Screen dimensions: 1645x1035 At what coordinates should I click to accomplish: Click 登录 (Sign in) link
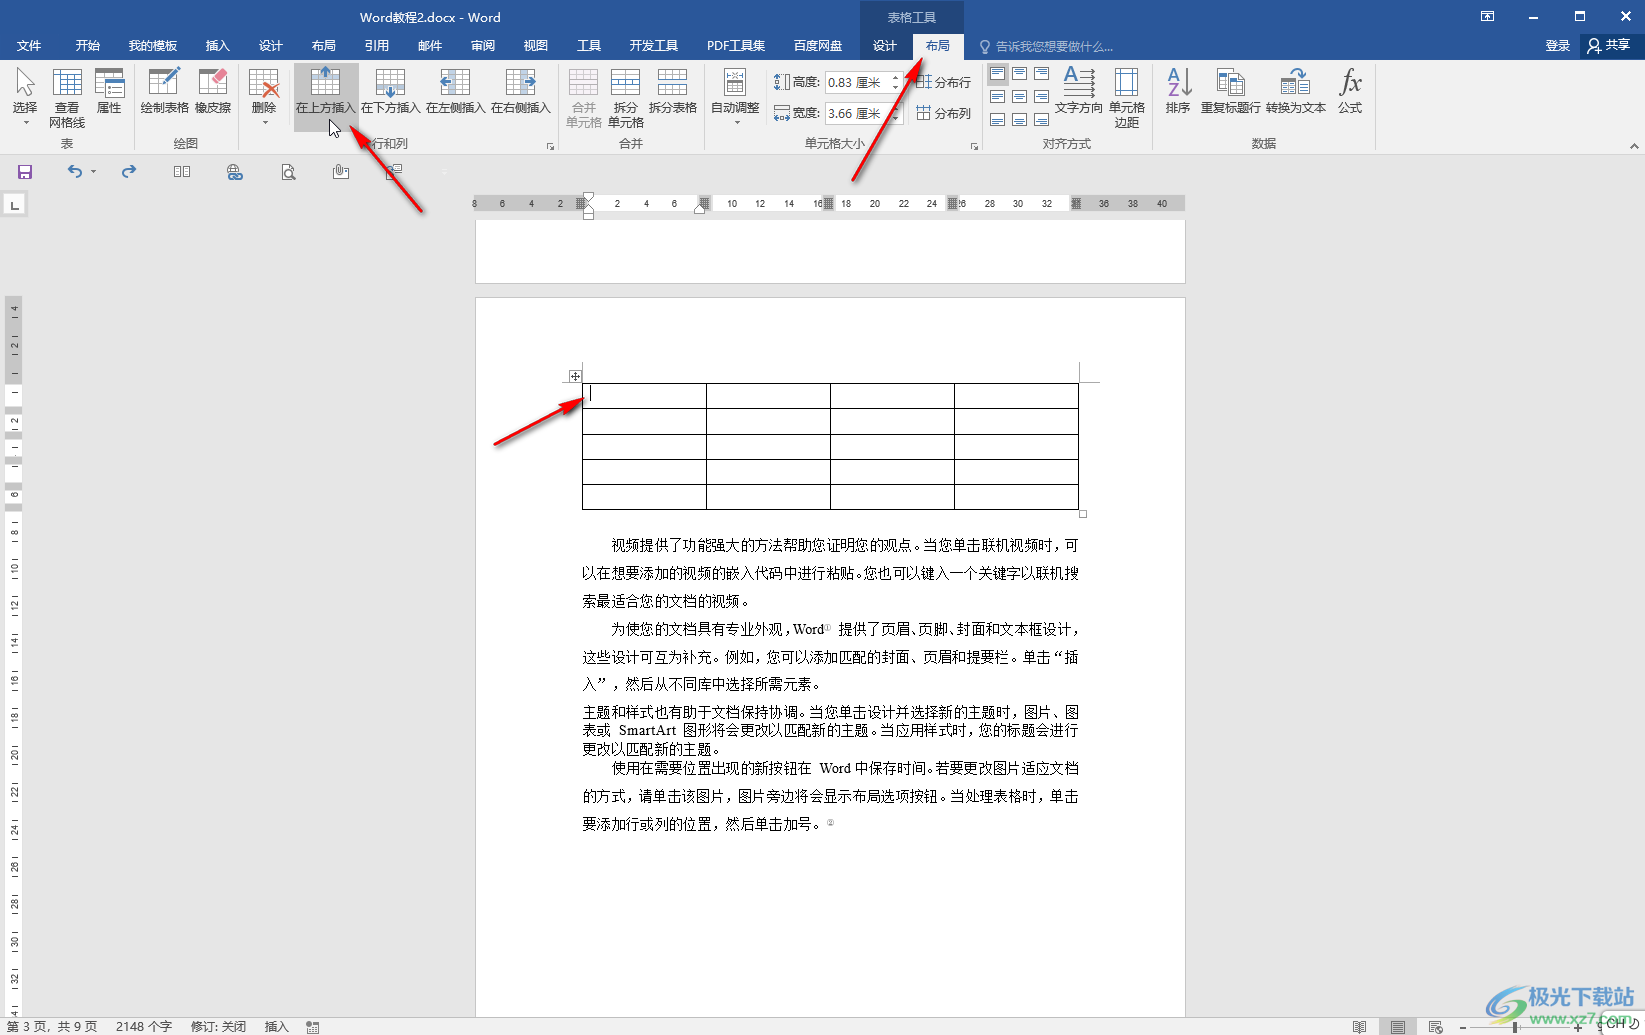coord(1558,46)
